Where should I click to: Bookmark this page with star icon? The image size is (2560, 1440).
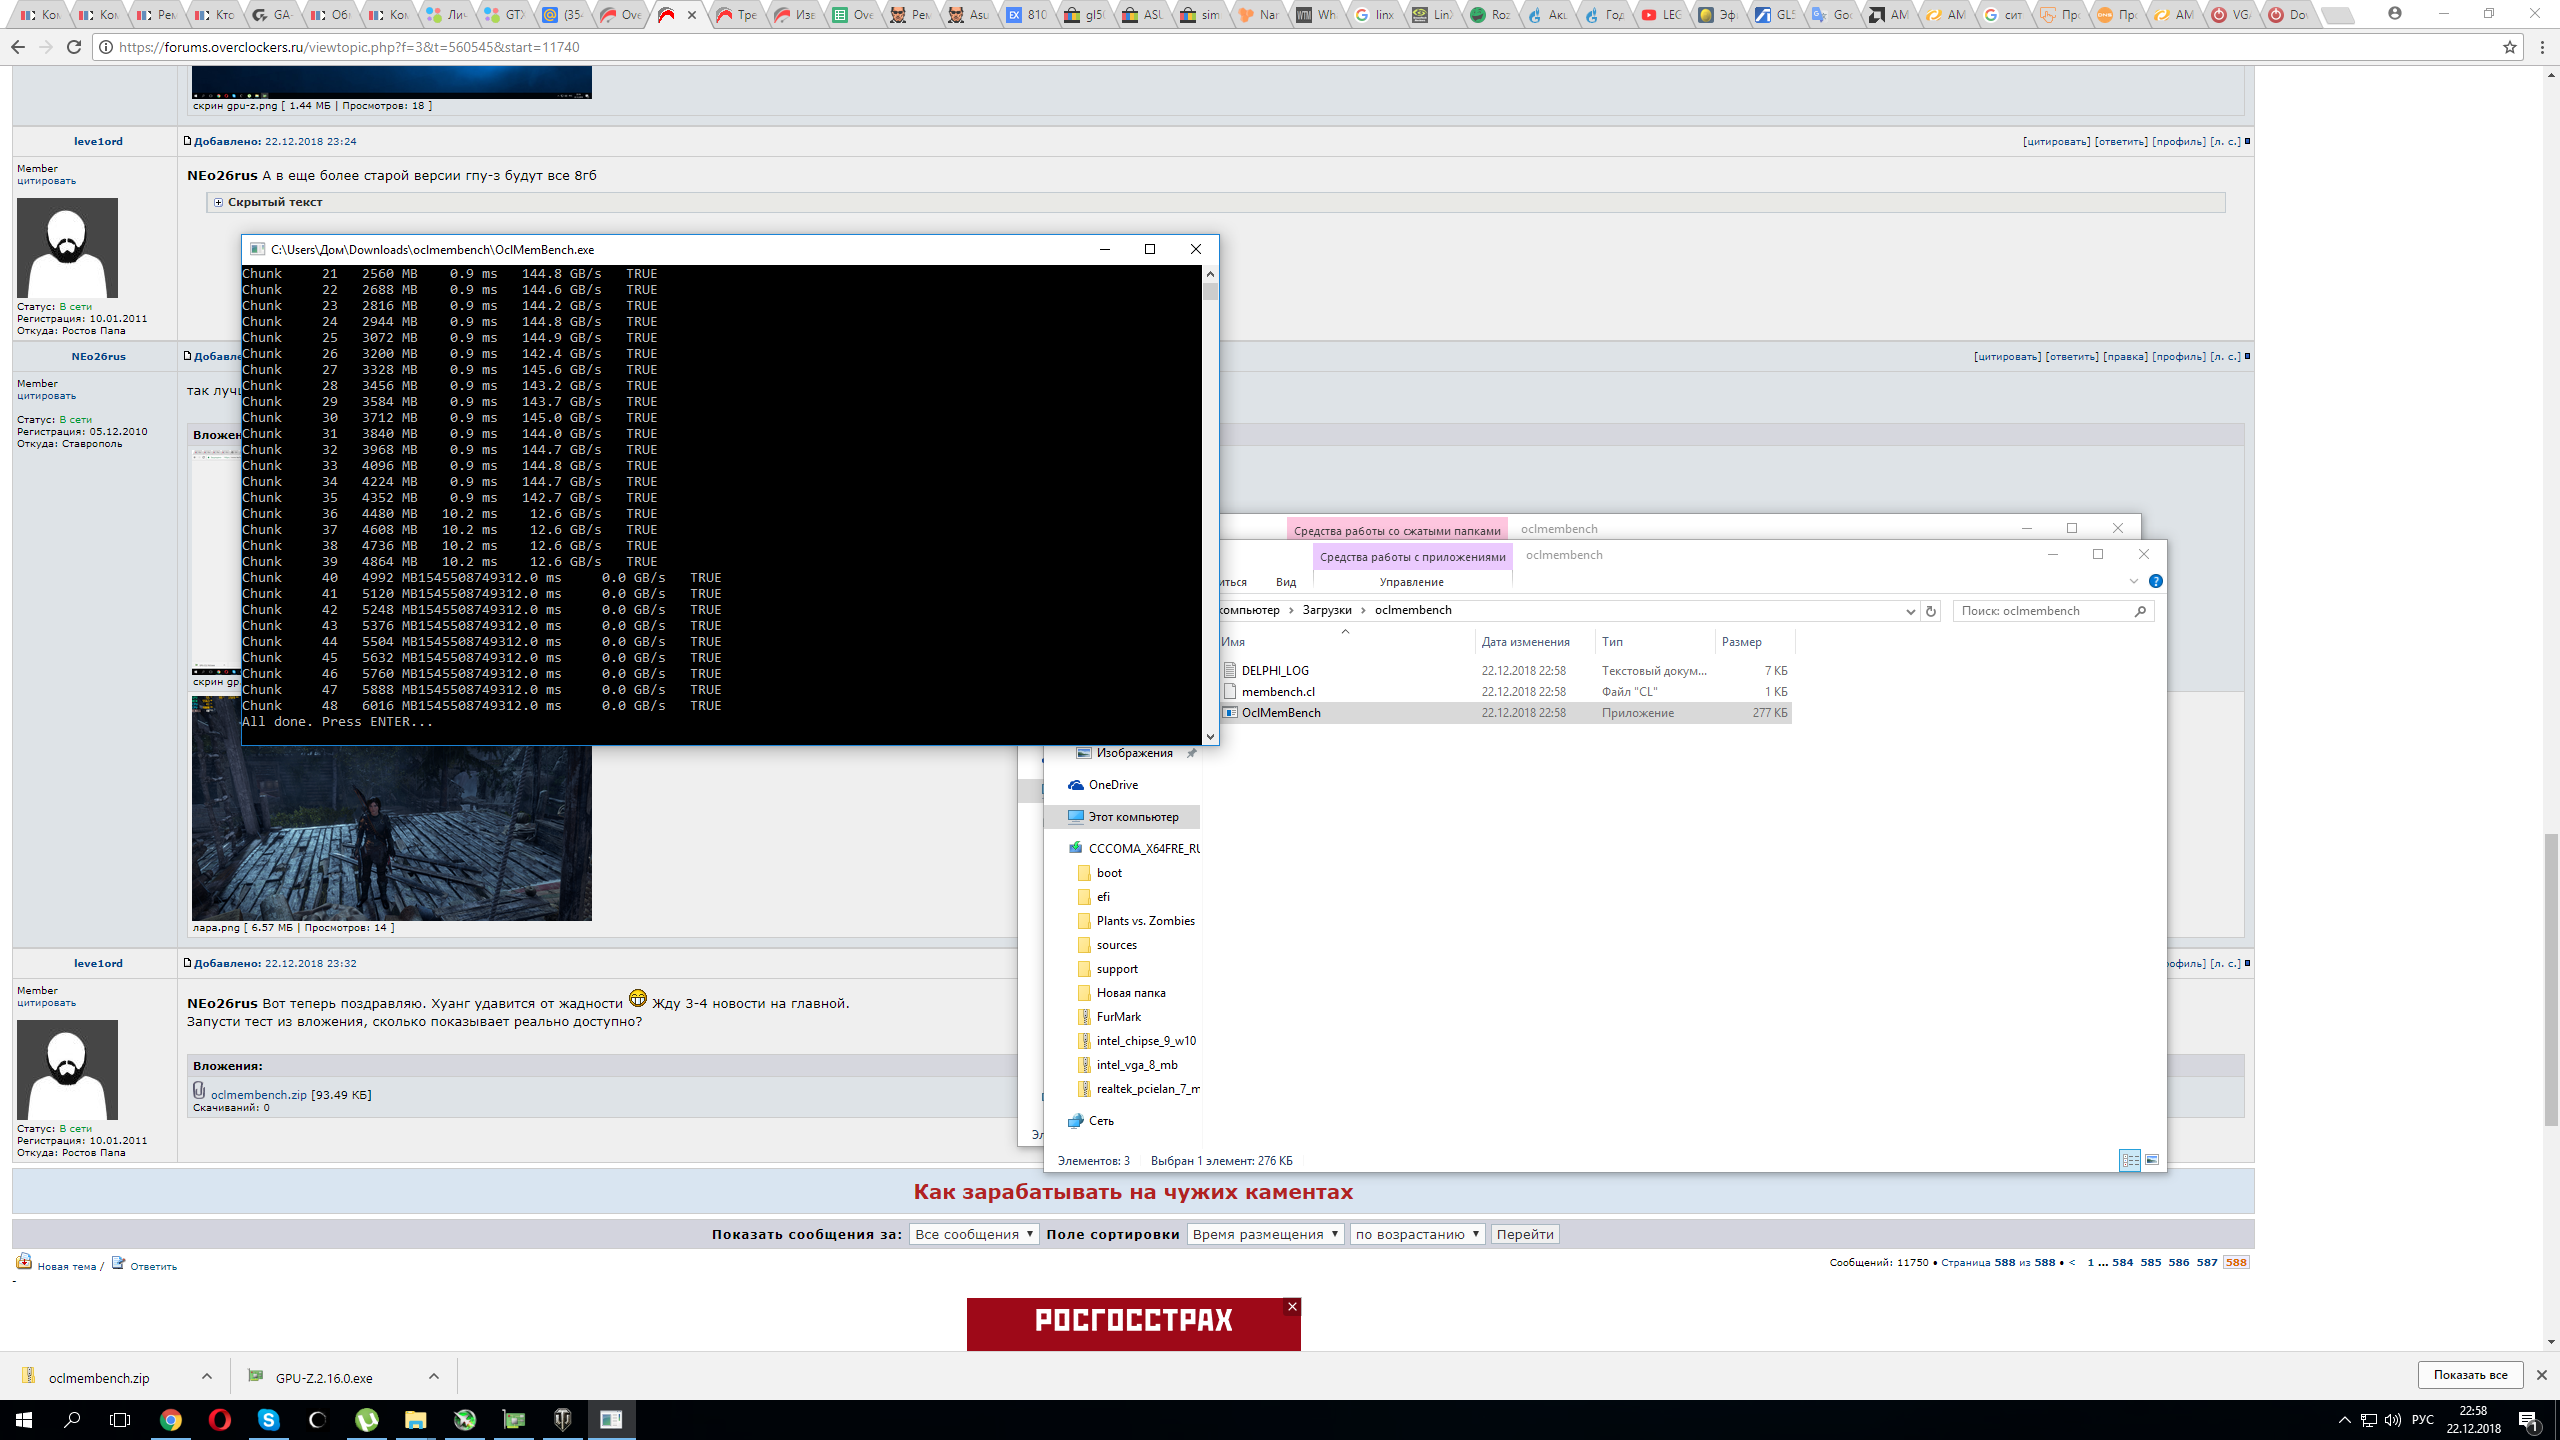2509,47
